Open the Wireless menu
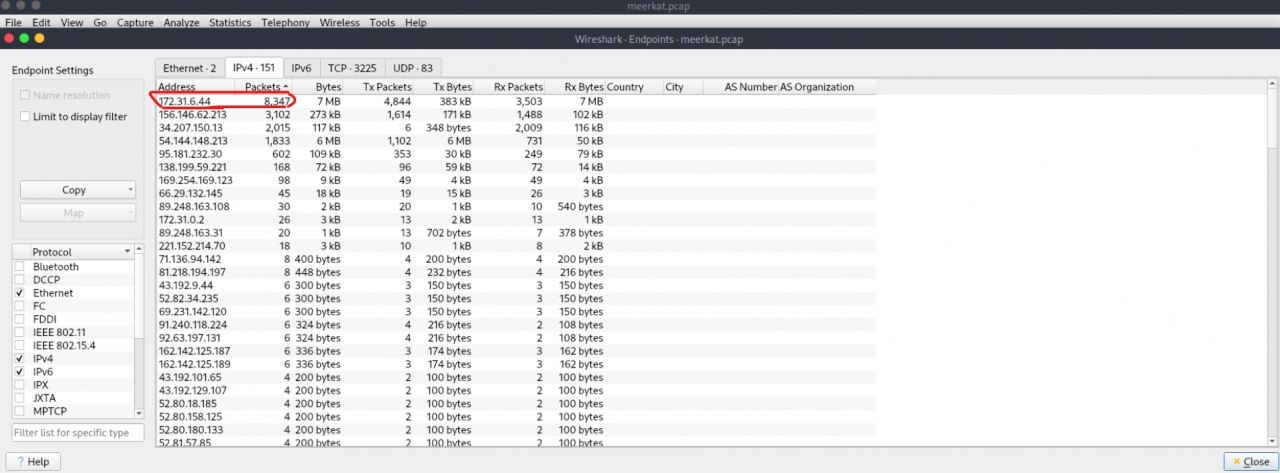This screenshot has width=1280, height=473. (x=340, y=22)
